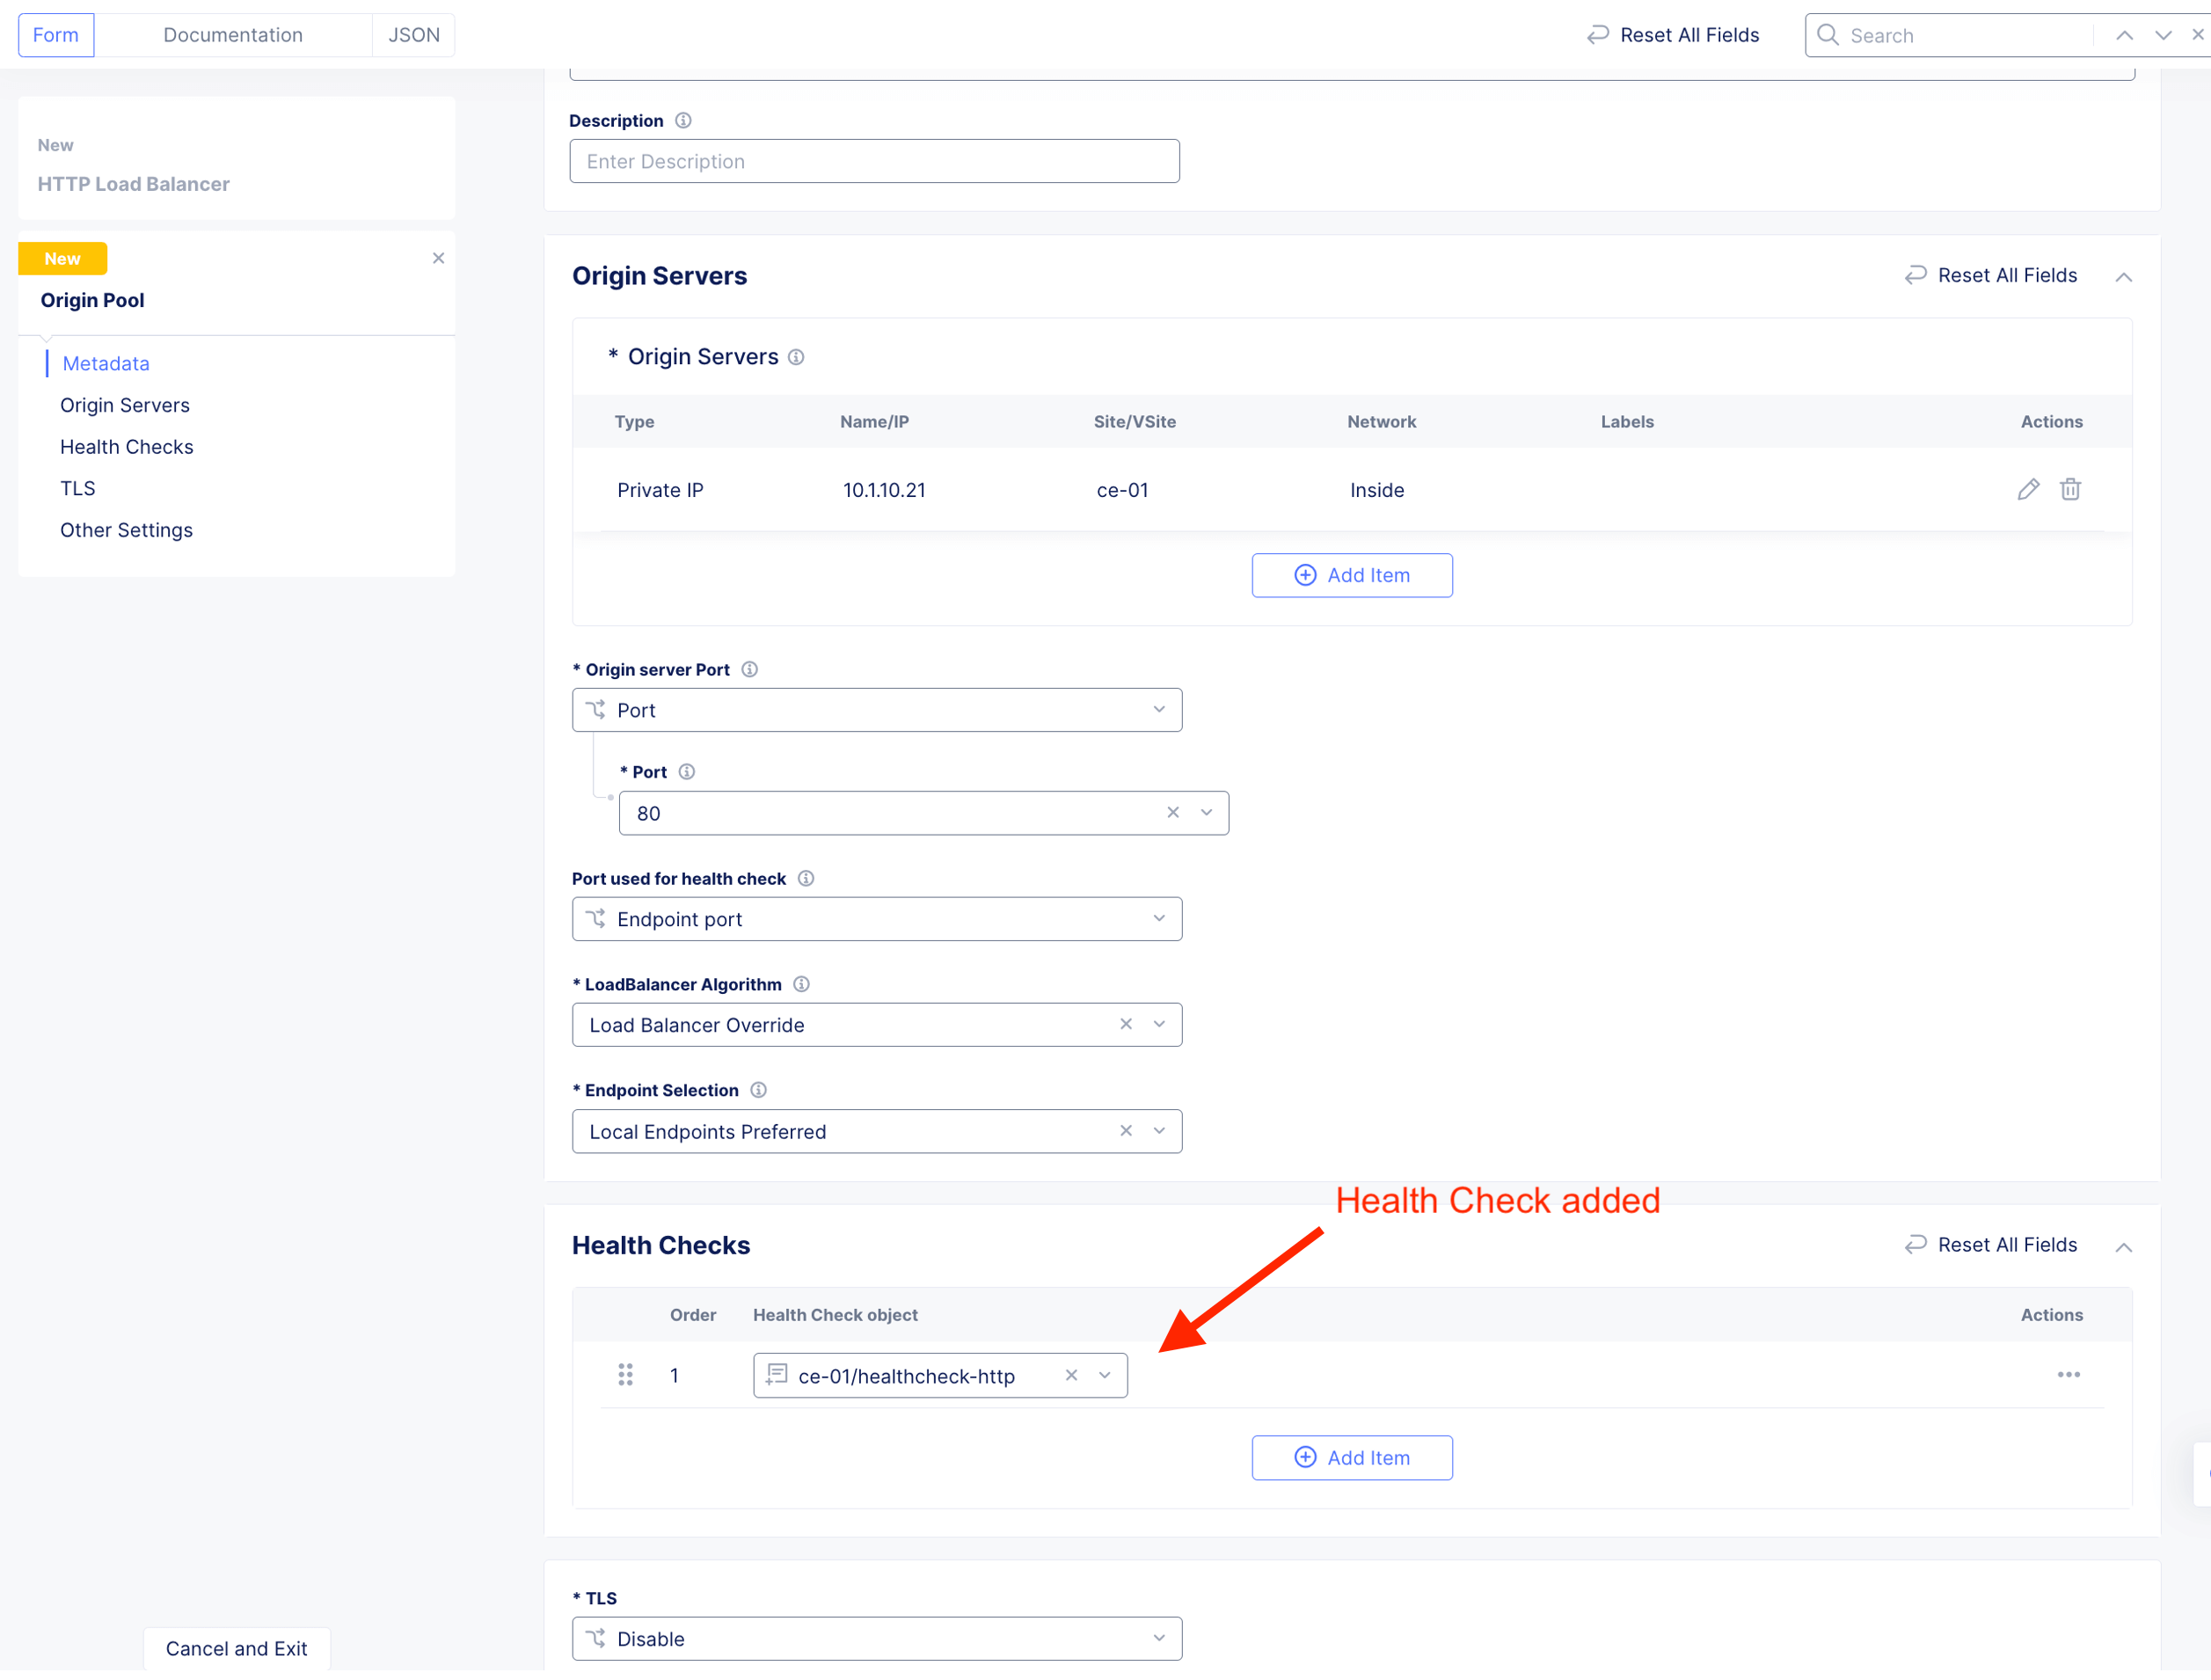This screenshot has width=2211, height=1680.
Task: Expand the Port used for health check dropdown
Action: click(876, 918)
